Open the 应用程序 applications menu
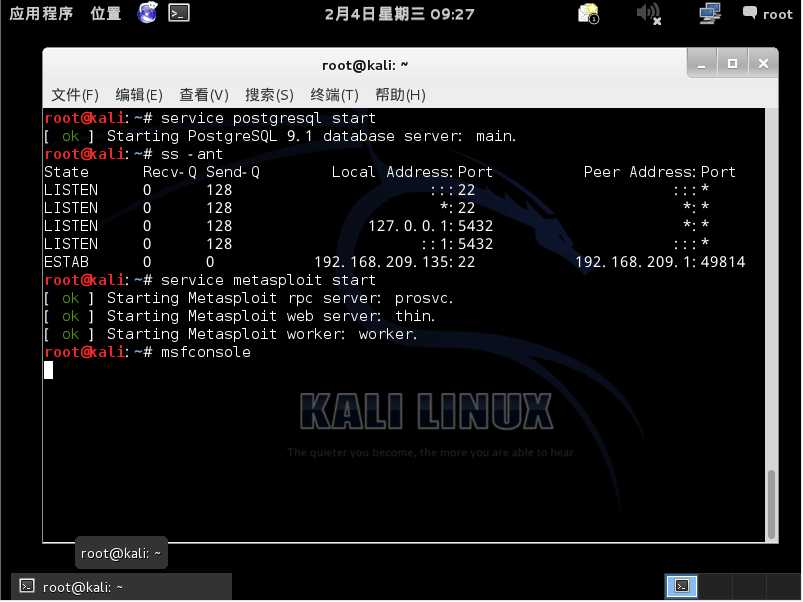Screen dimensions: 803x602 (x=41, y=13)
